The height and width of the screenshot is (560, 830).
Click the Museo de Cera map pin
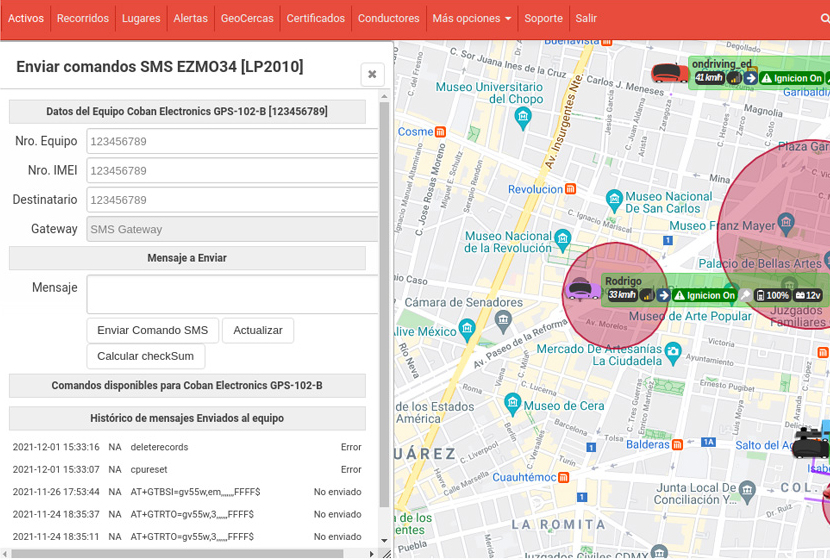click(x=512, y=404)
